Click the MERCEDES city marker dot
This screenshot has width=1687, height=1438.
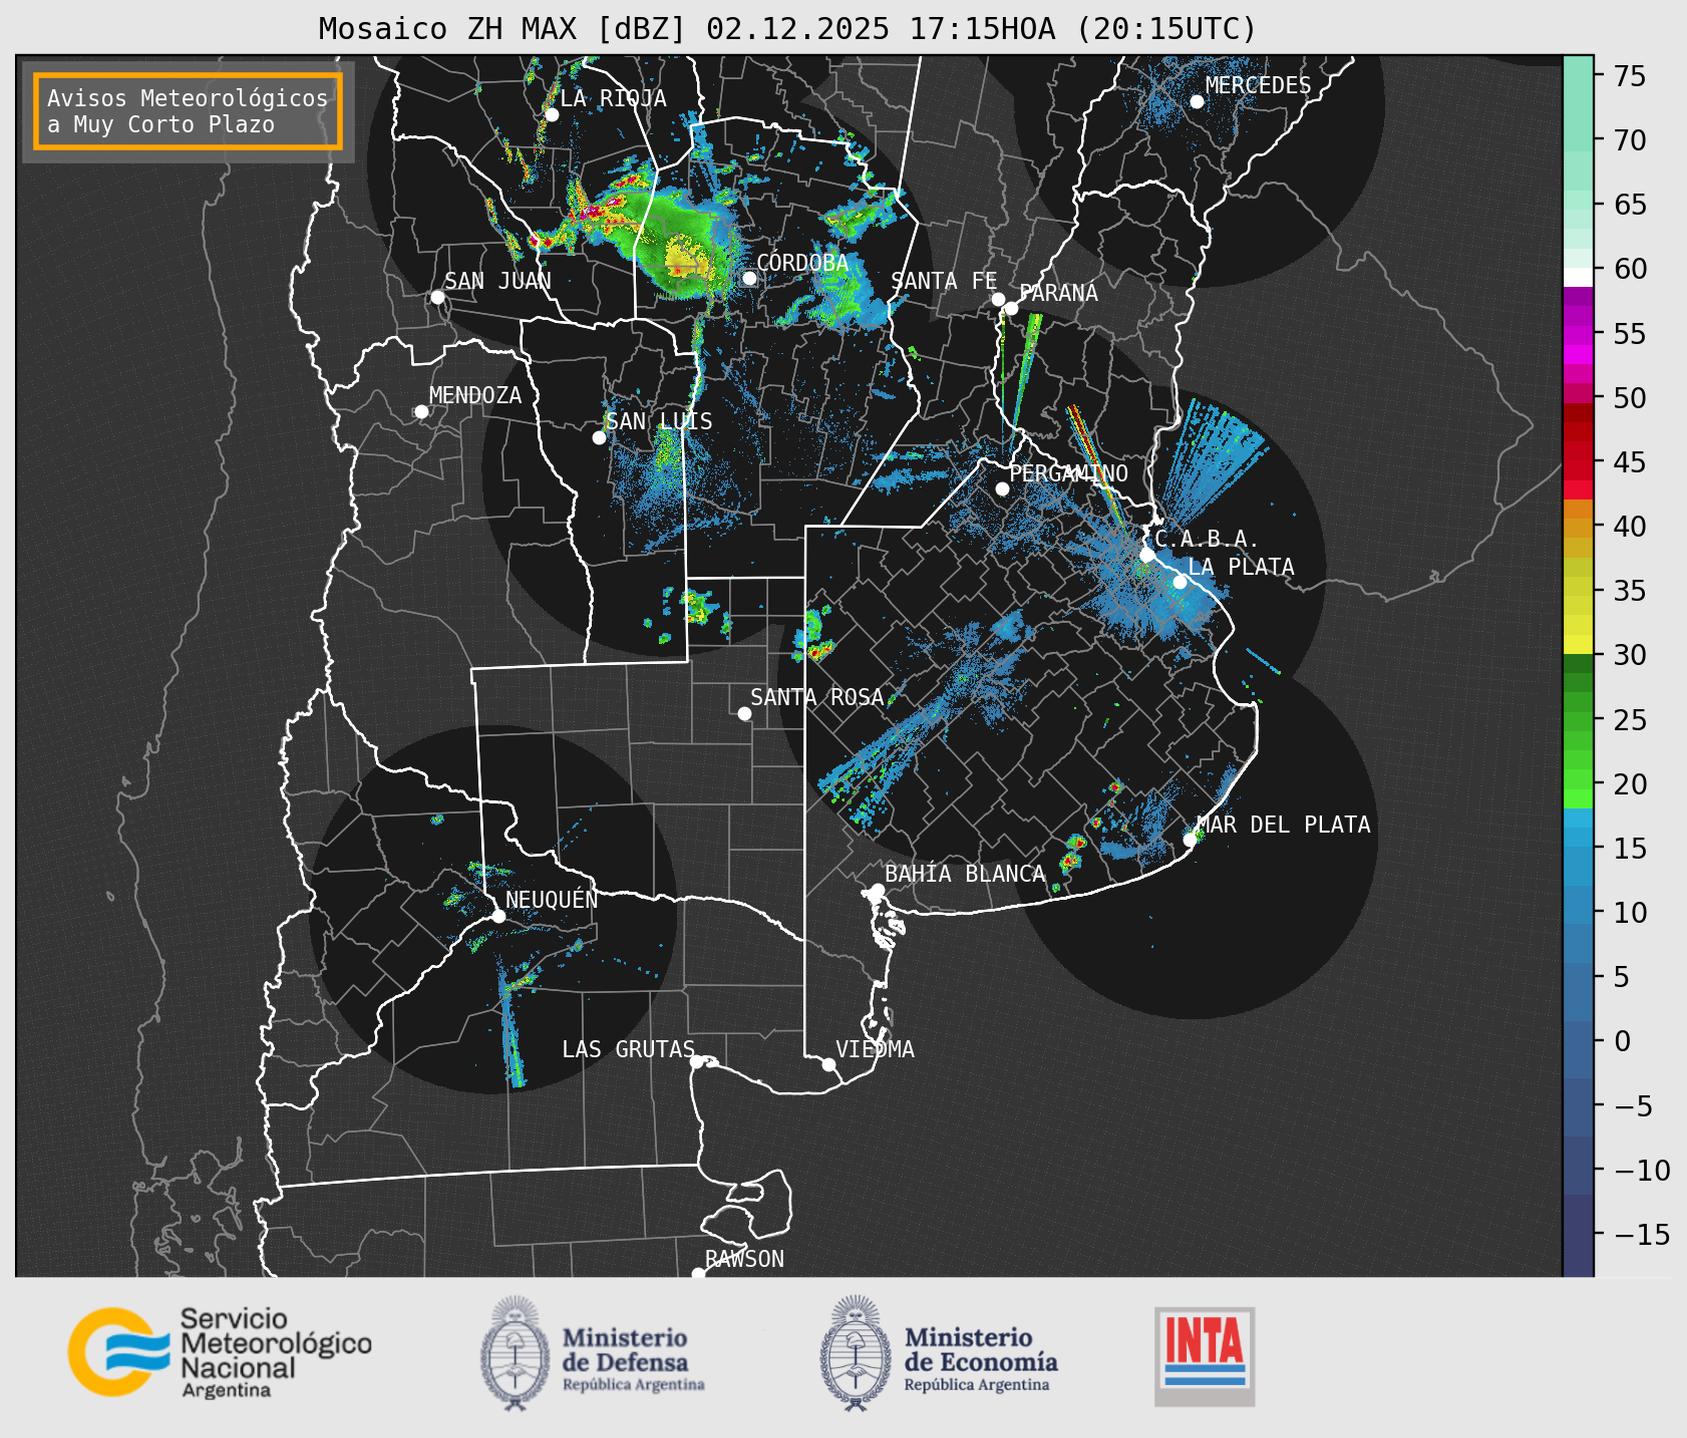[x=1197, y=102]
